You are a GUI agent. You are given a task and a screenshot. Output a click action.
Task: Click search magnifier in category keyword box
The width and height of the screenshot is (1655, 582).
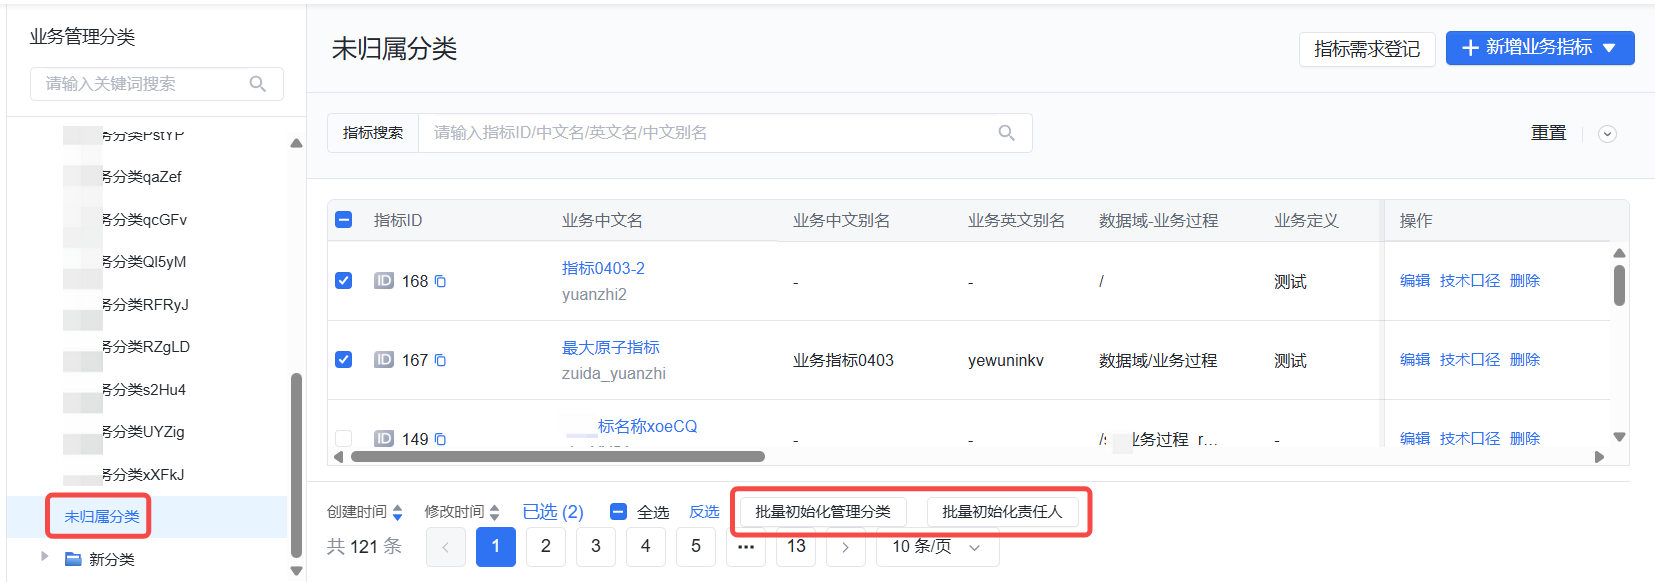257,84
